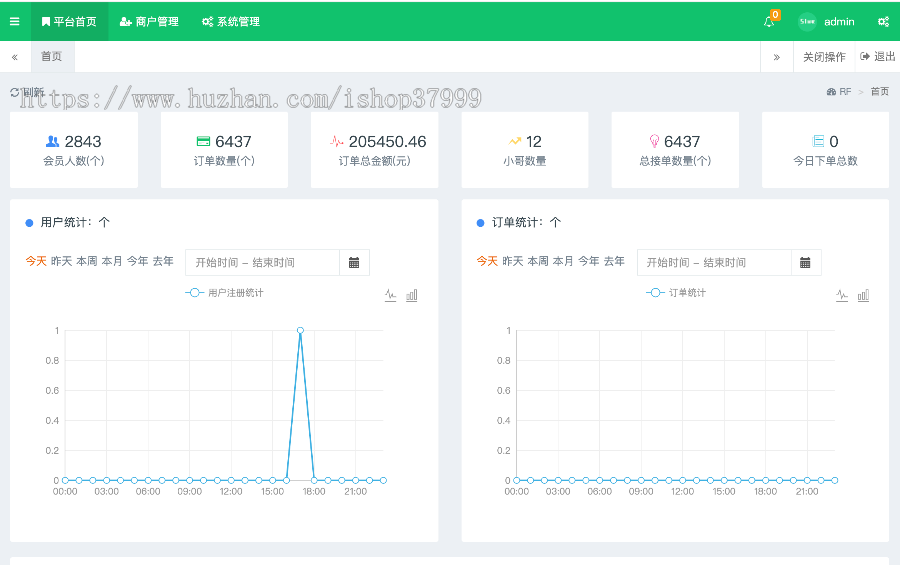Select 今天 in 用户统计 filters
This screenshot has height=565, width=900.
36,261
